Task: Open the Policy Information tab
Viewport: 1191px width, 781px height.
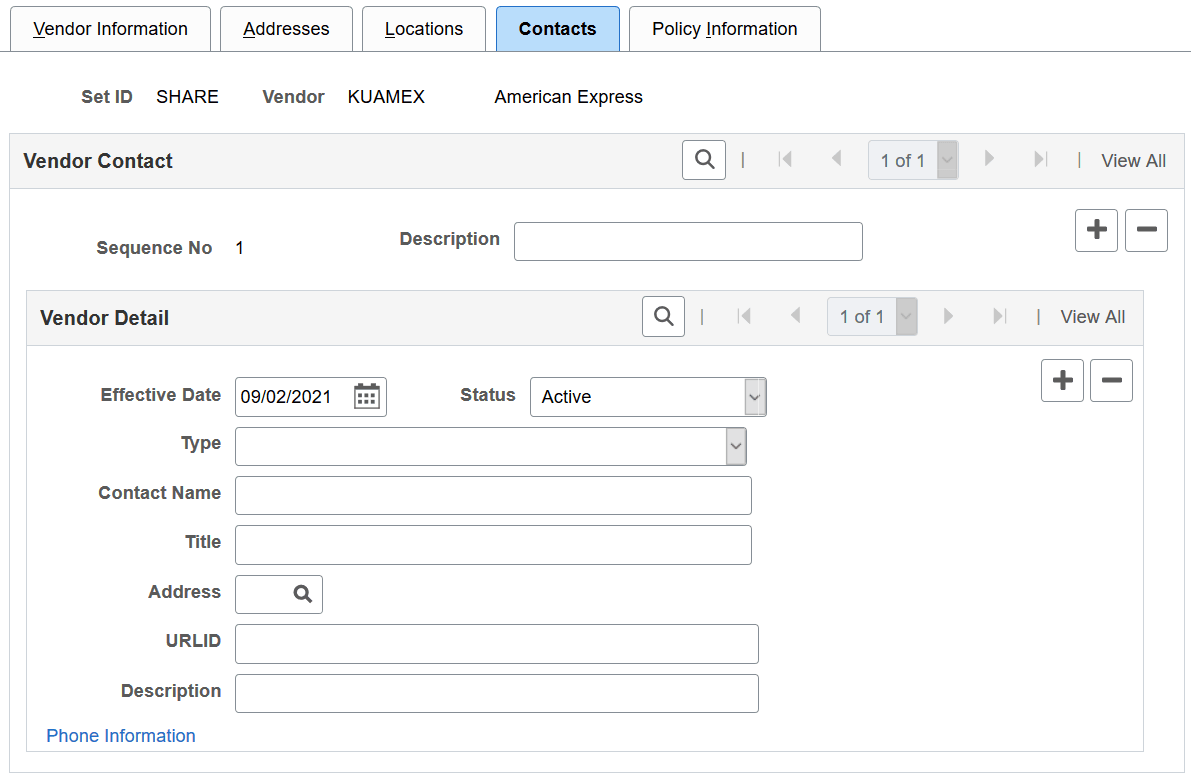Action: [724, 29]
